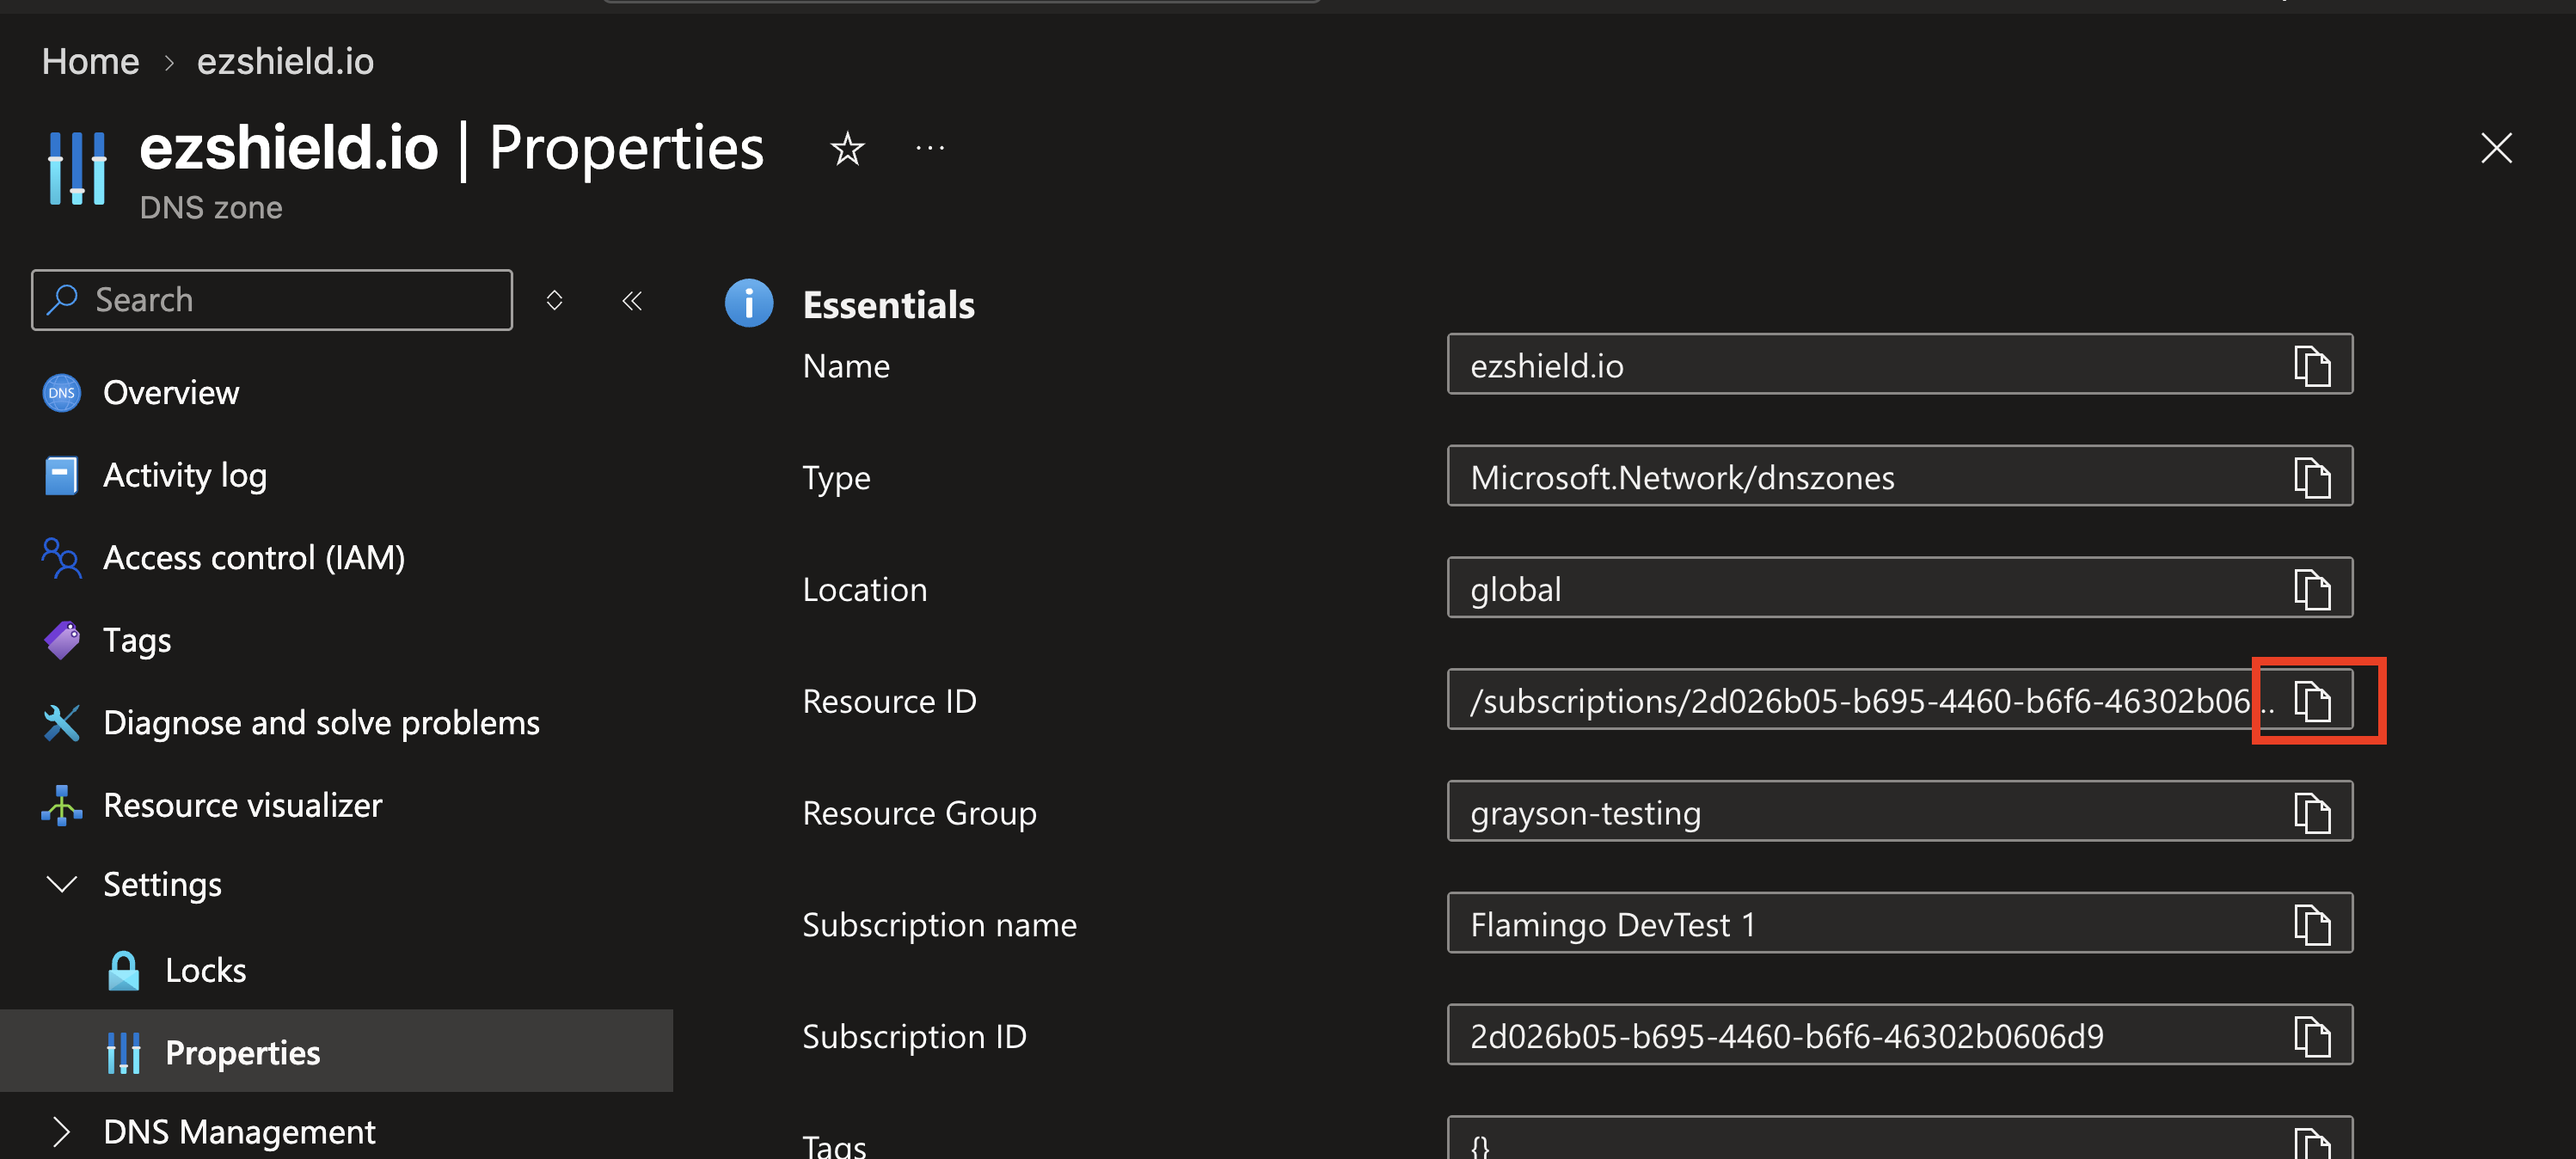The height and width of the screenshot is (1159, 2576).
Task: Copy the Type value Microsoft.Network/dnszones
Action: (x=2311, y=477)
